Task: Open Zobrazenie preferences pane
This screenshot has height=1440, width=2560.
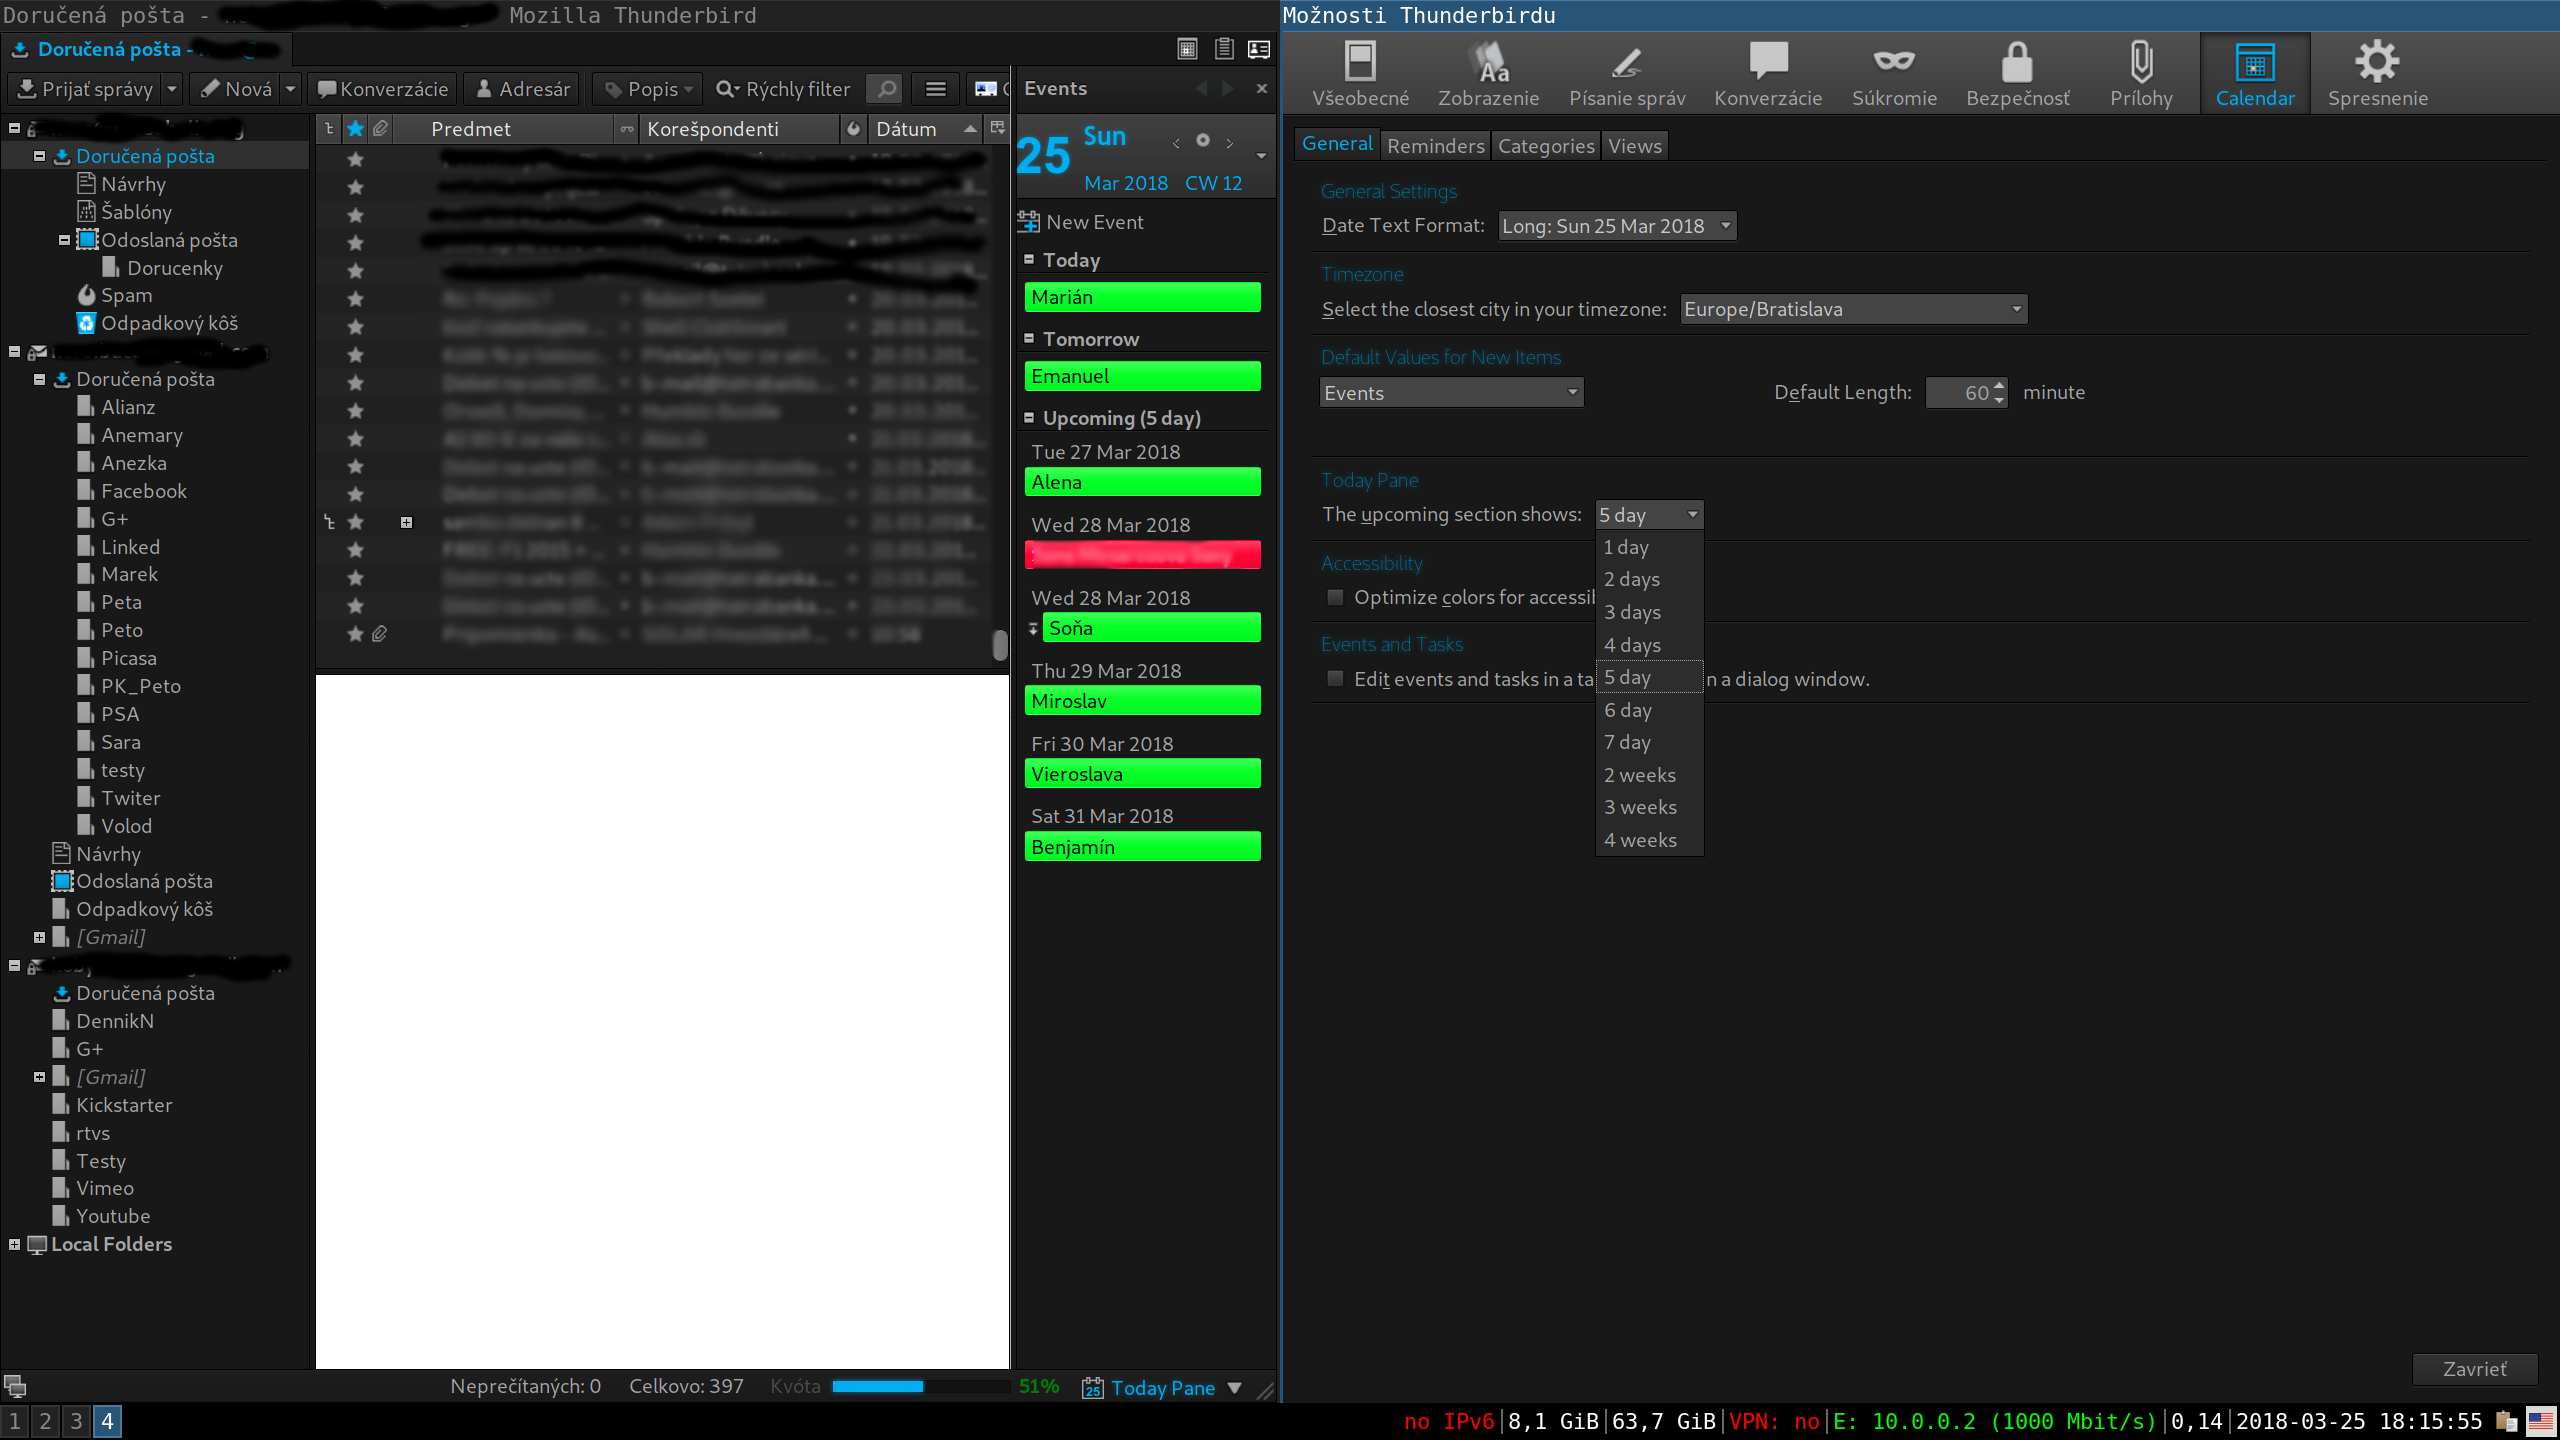Action: pyautogui.click(x=1488, y=74)
